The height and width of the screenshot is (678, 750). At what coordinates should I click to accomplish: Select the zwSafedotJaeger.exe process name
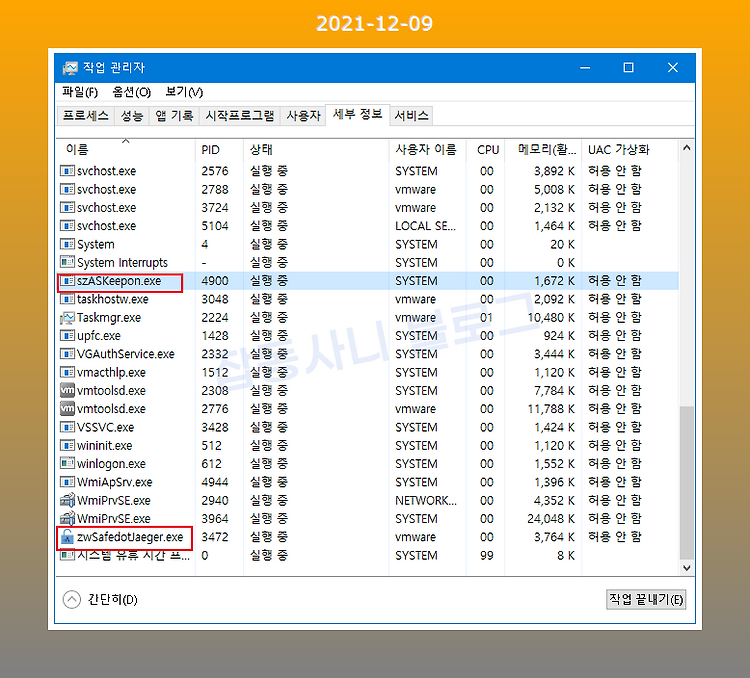[x=130, y=537]
